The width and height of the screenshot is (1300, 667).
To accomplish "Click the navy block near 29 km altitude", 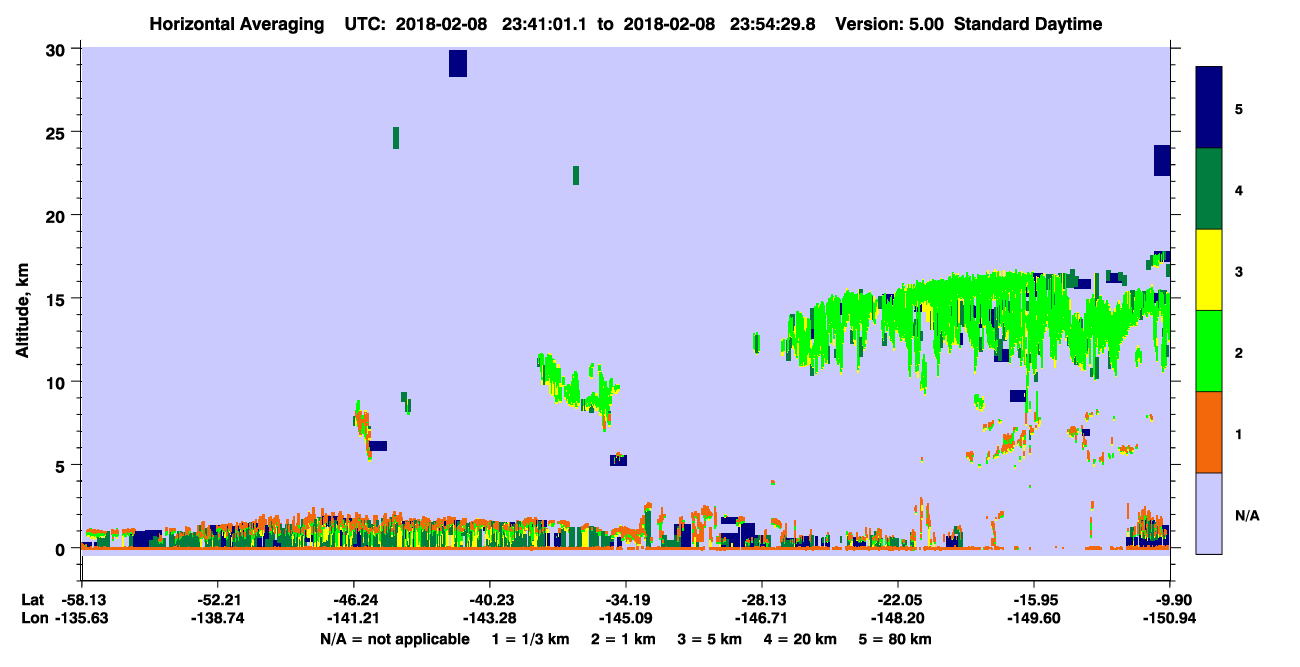I will point(458,63).
